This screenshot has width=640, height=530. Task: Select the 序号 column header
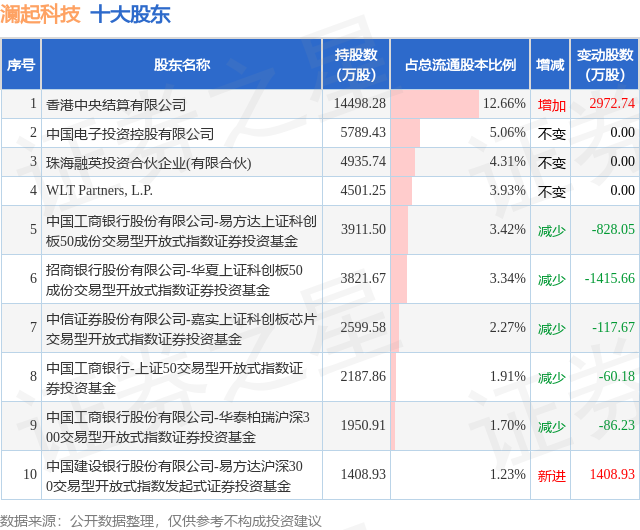(x=21, y=65)
